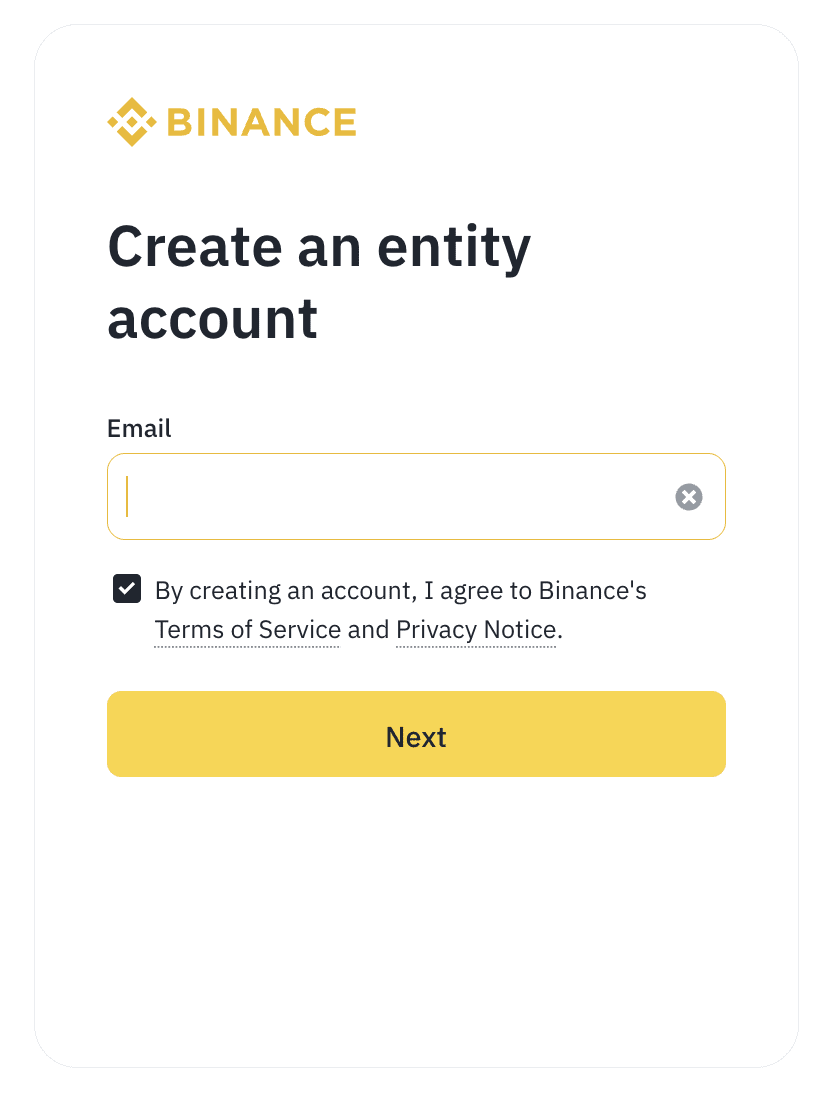Viewport: 830px width, 1098px height.
Task: Click the Email label above the field
Action: (x=139, y=429)
